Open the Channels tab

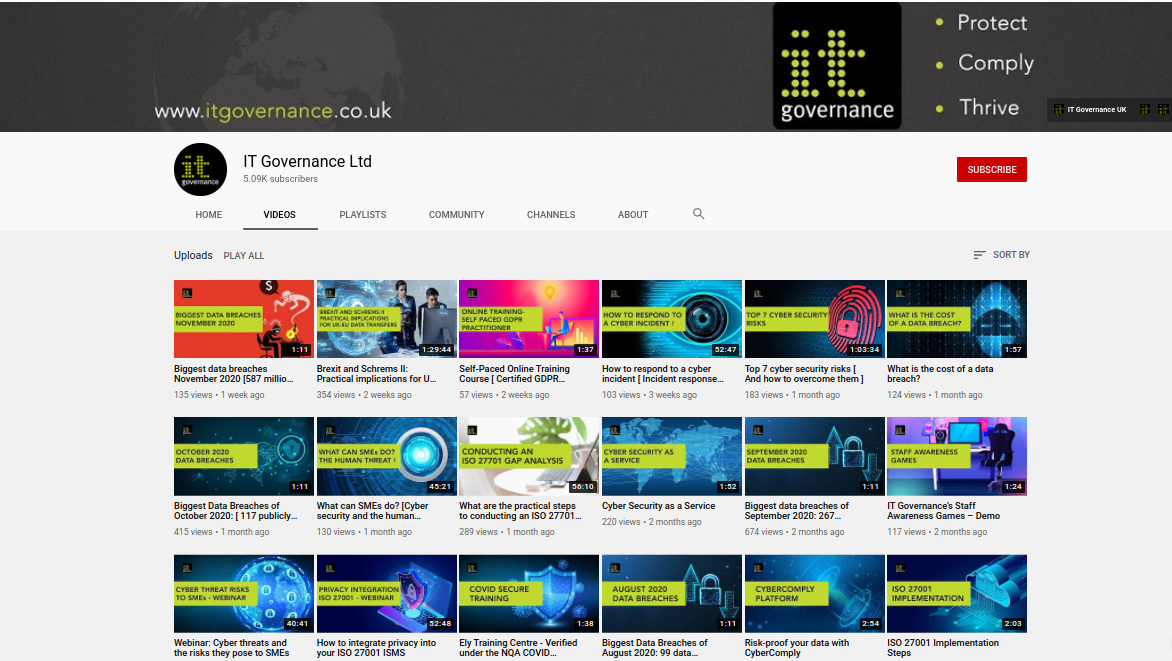tap(551, 215)
